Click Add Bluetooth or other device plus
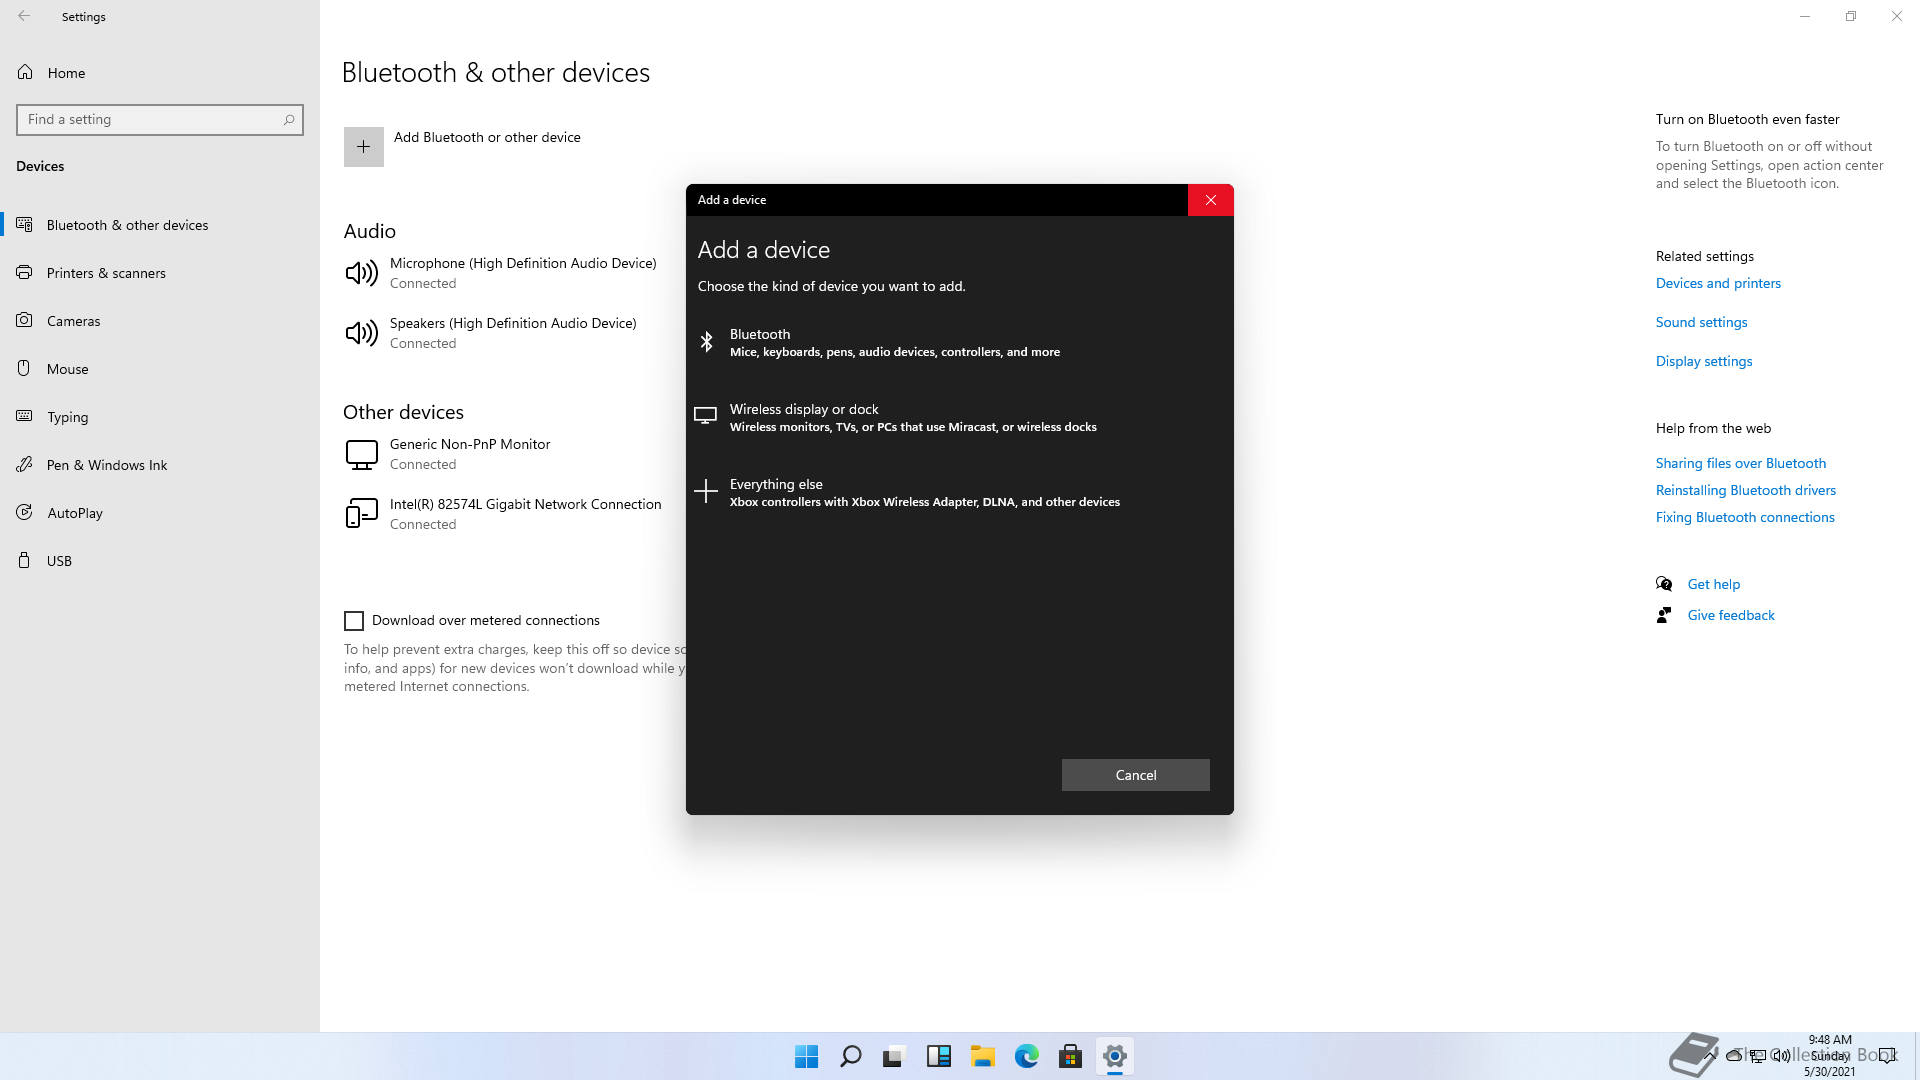Screen dimensions: 1920x1080 click(x=364, y=147)
